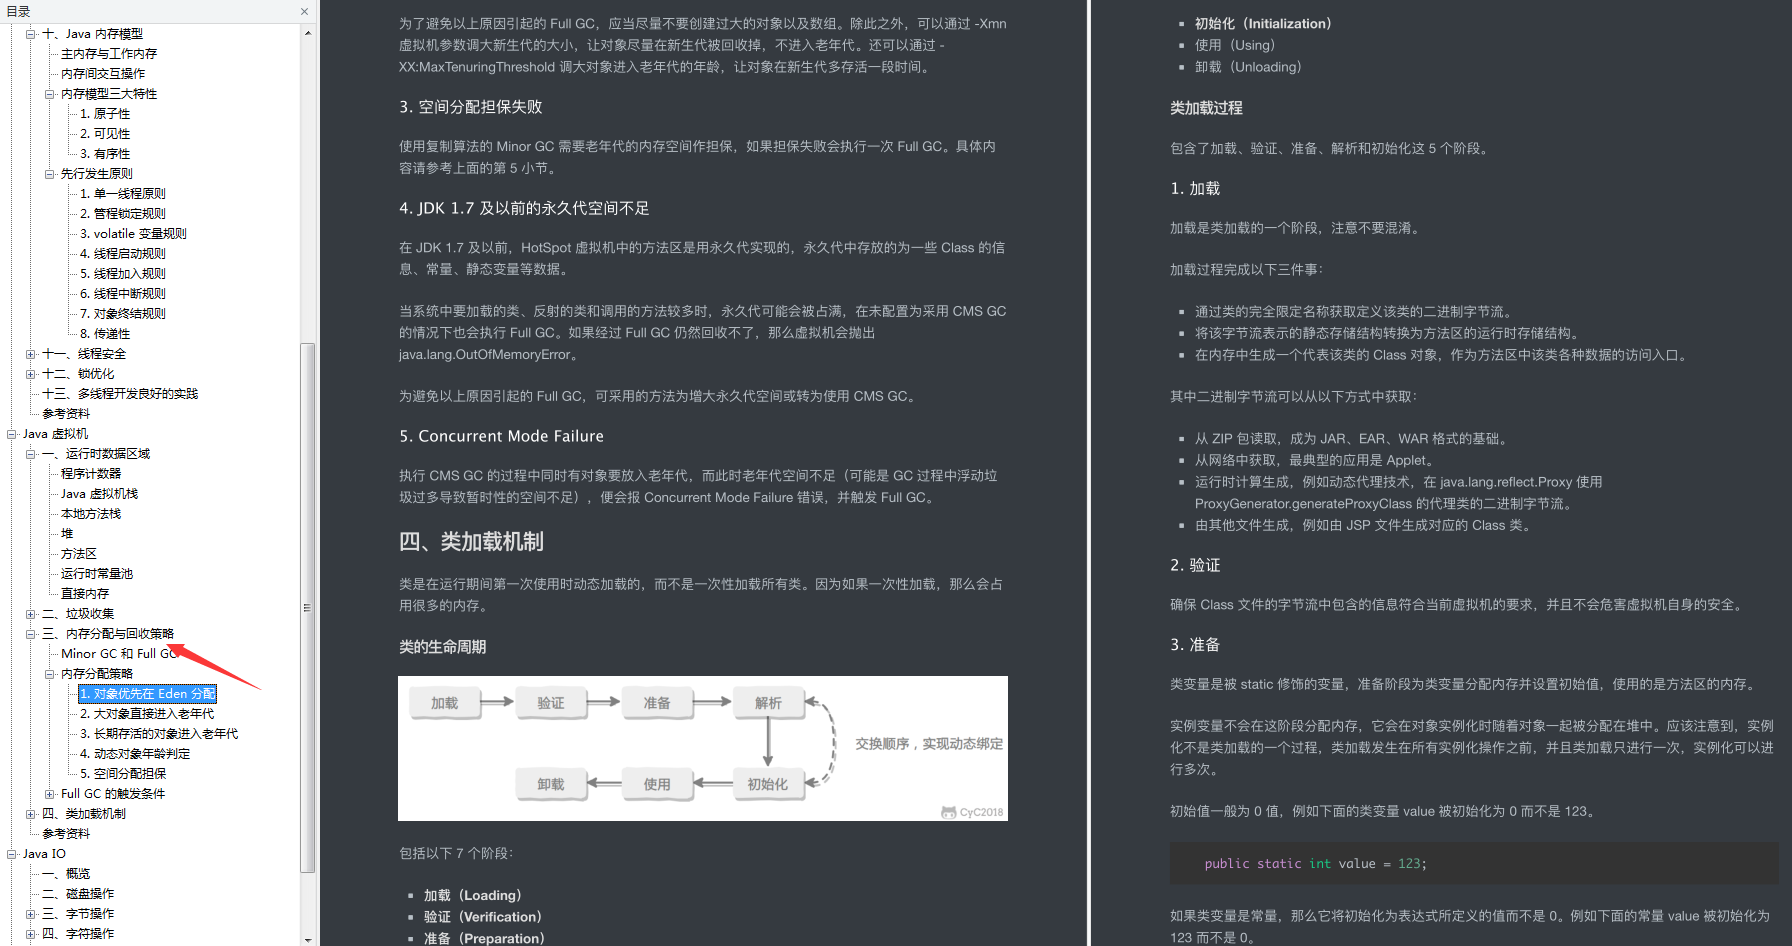Jump to 2. 可见性 in outline
The image size is (1792, 946).
coord(105,134)
